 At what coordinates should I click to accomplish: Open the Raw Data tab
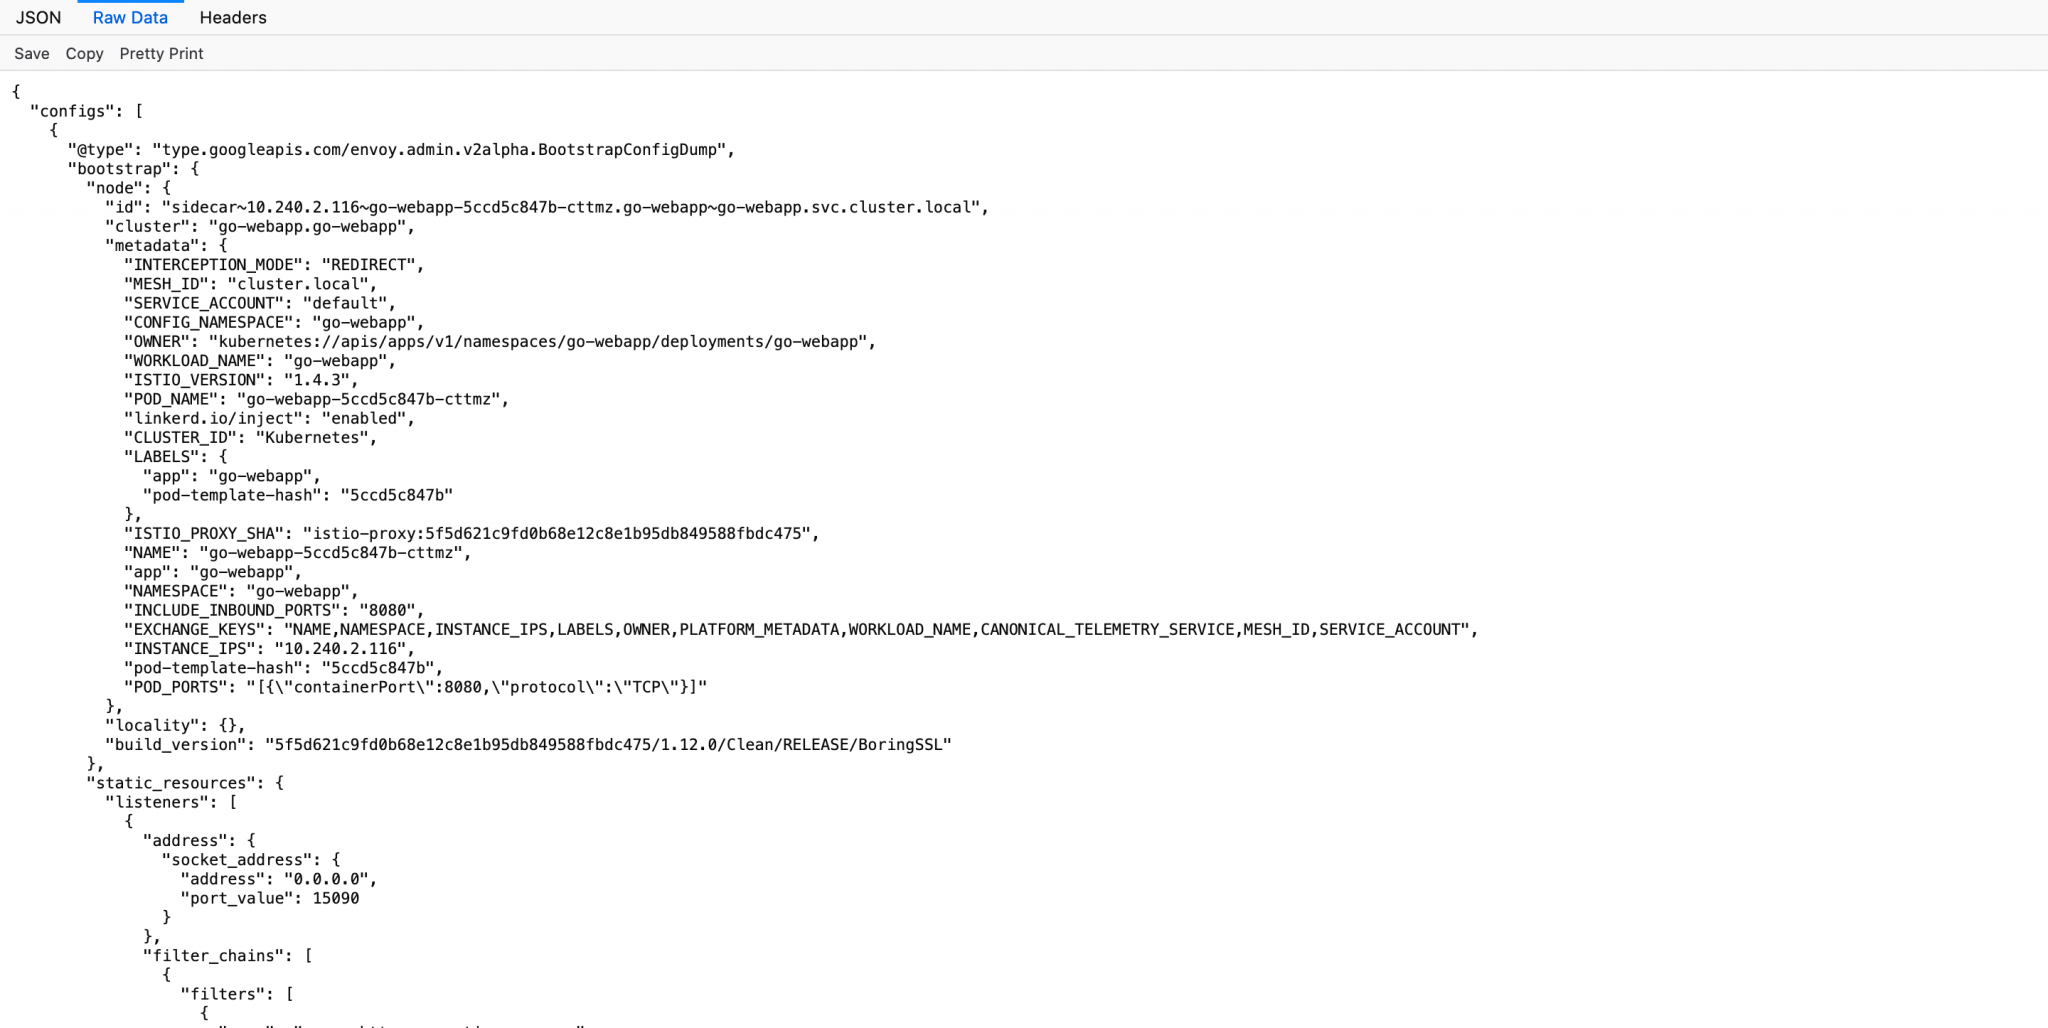click(x=130, y=17)
